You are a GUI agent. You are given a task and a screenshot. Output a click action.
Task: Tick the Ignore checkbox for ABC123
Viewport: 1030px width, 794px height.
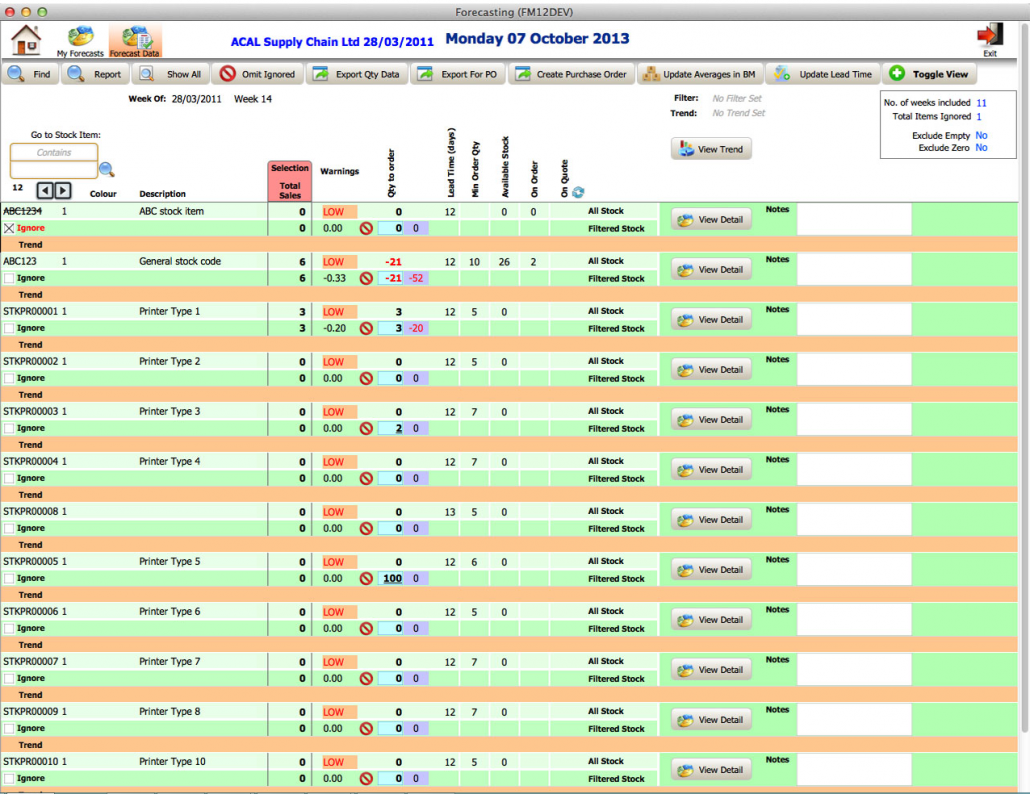(9, 278)
